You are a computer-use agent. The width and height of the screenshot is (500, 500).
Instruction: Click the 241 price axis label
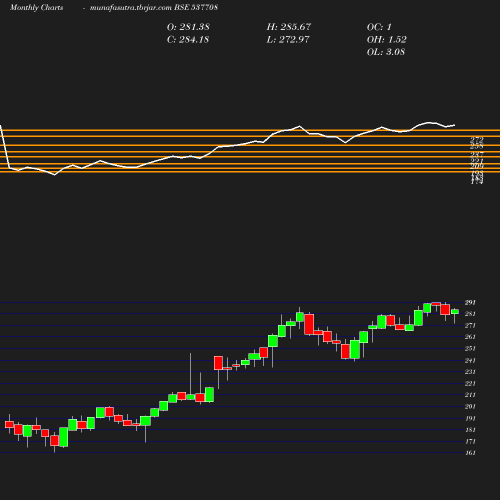(470, 360)
